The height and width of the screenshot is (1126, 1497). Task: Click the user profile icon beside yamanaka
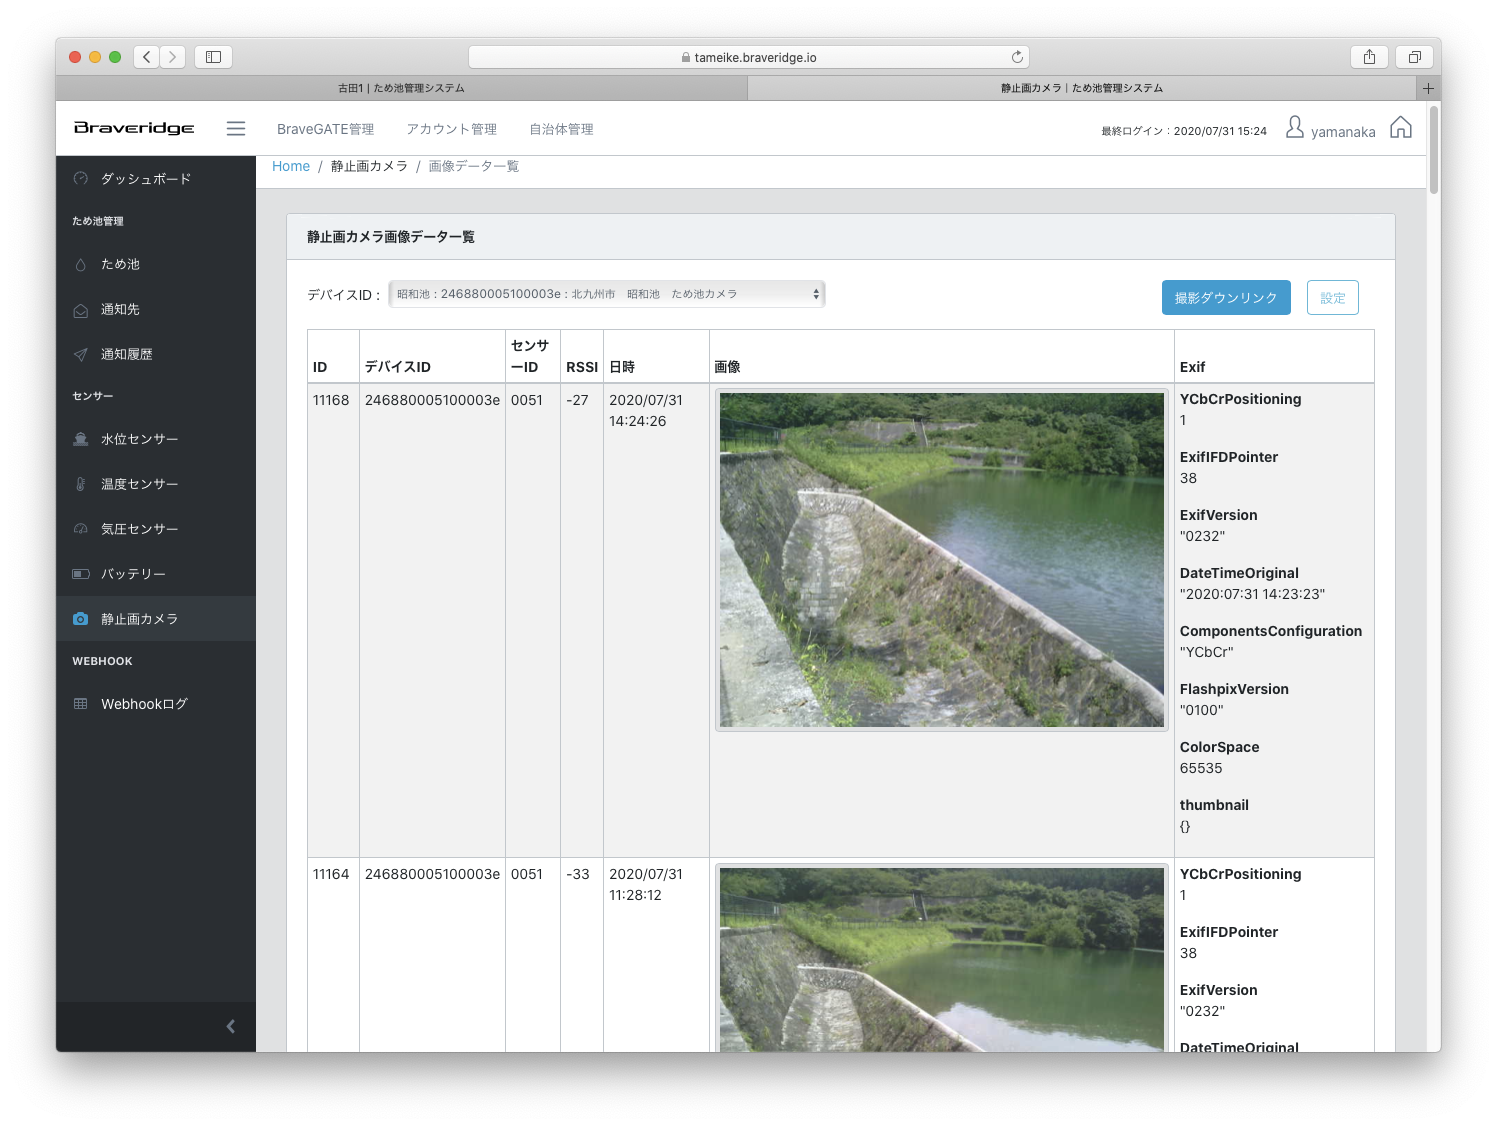[1295, 127]
